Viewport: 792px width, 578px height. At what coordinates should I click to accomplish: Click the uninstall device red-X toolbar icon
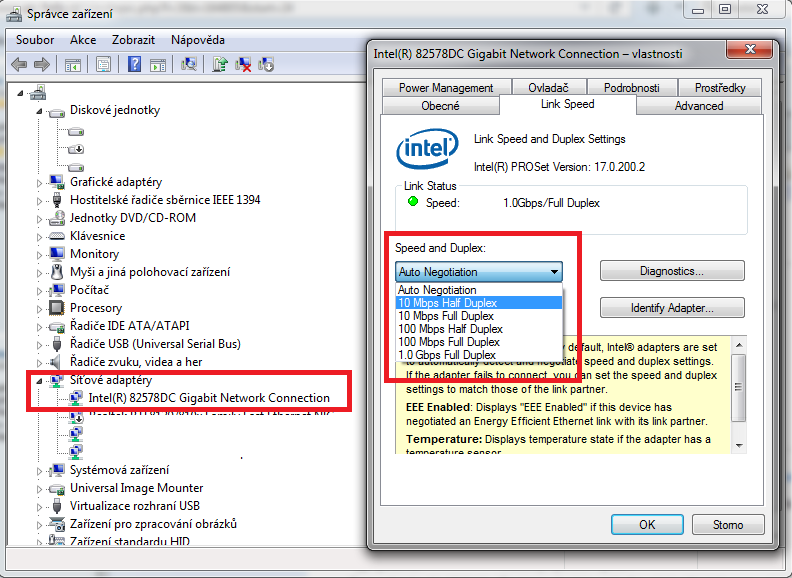[243, 64]
